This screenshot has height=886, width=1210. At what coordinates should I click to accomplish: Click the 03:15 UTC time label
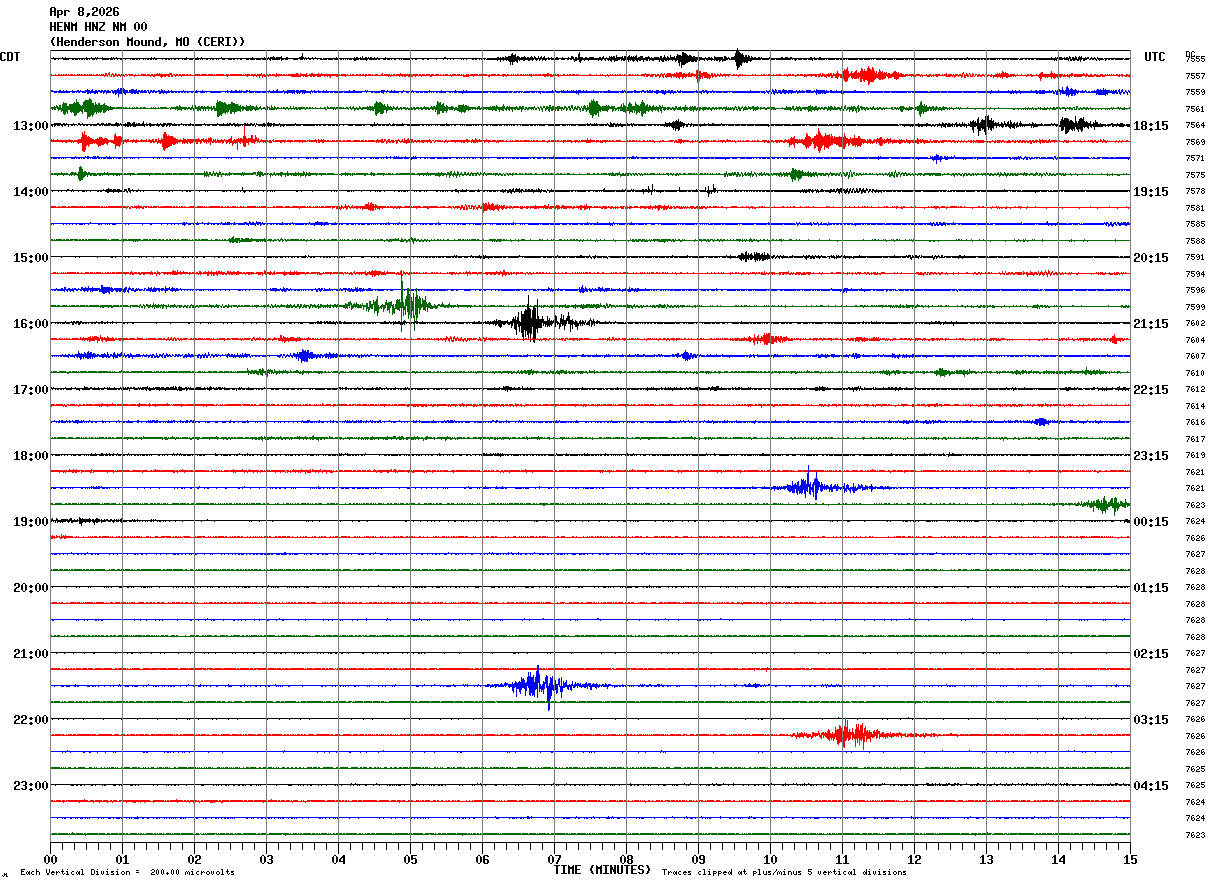tap(1151, 720)
